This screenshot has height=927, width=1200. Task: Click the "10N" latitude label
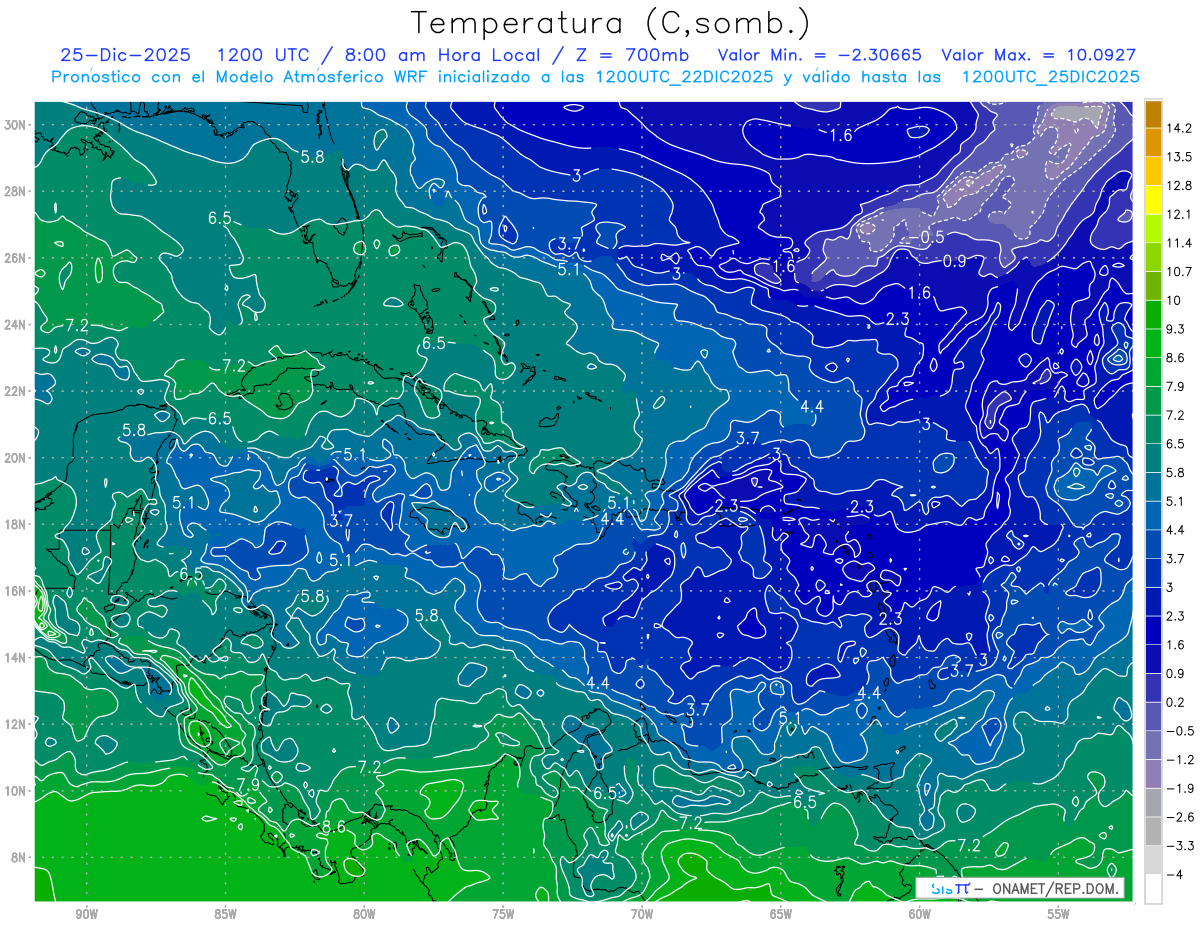click(15, 791)
